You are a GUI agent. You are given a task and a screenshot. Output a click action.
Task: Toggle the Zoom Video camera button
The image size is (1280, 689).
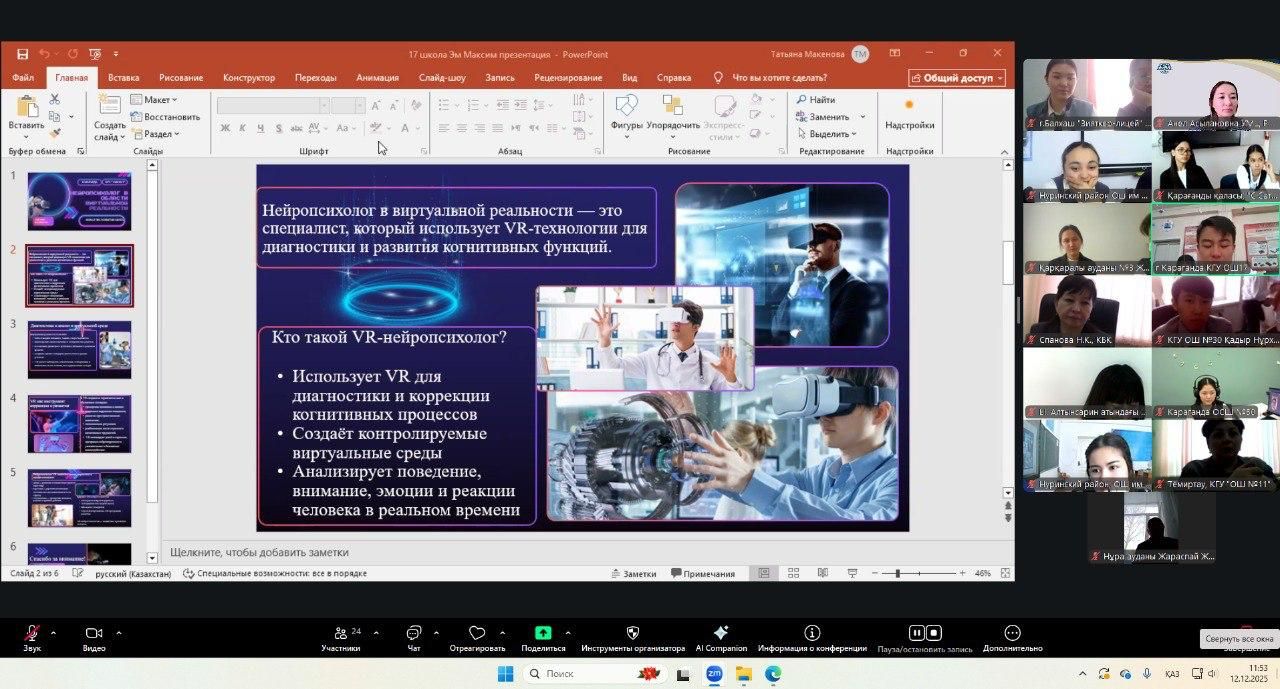(x=94, y=634)
